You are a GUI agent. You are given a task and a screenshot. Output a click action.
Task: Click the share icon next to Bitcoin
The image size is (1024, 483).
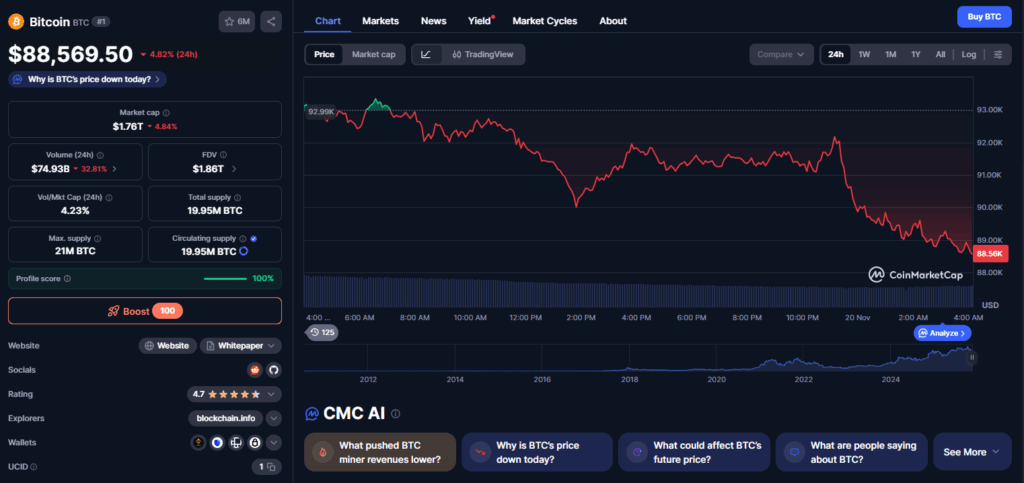[272, 21]
